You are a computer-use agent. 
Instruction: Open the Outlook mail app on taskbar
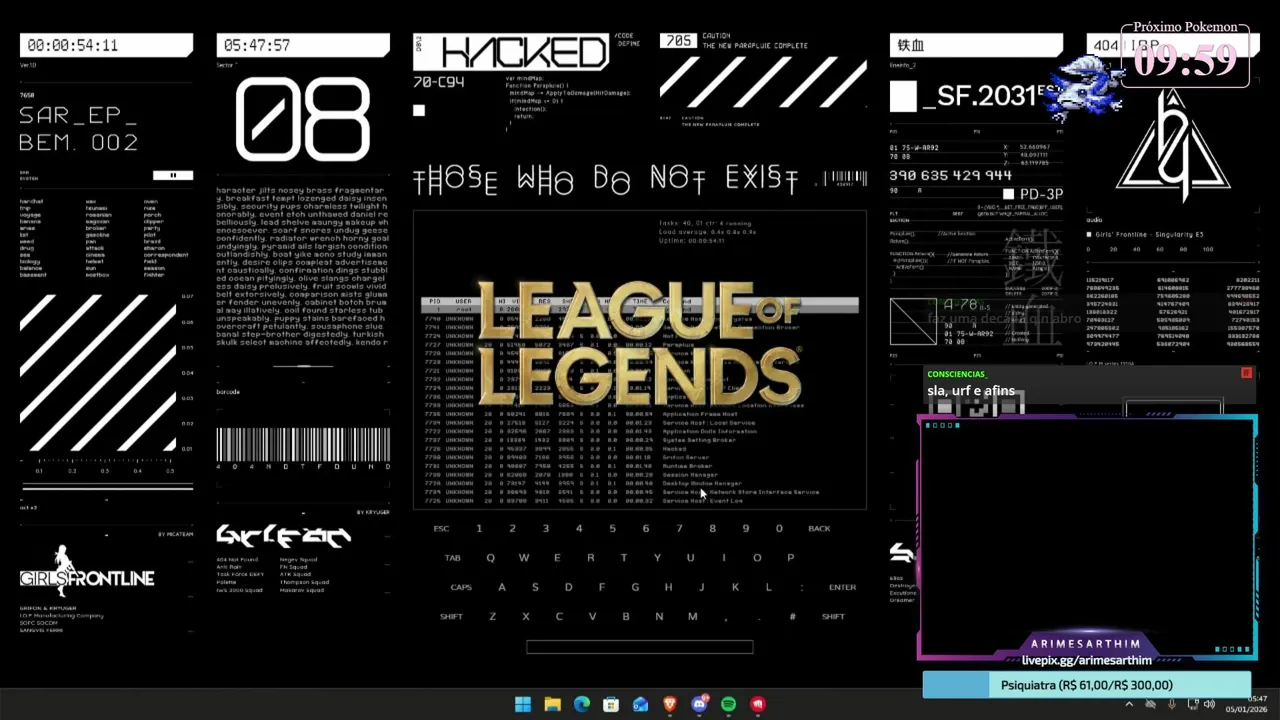click(x=640, y=705)
